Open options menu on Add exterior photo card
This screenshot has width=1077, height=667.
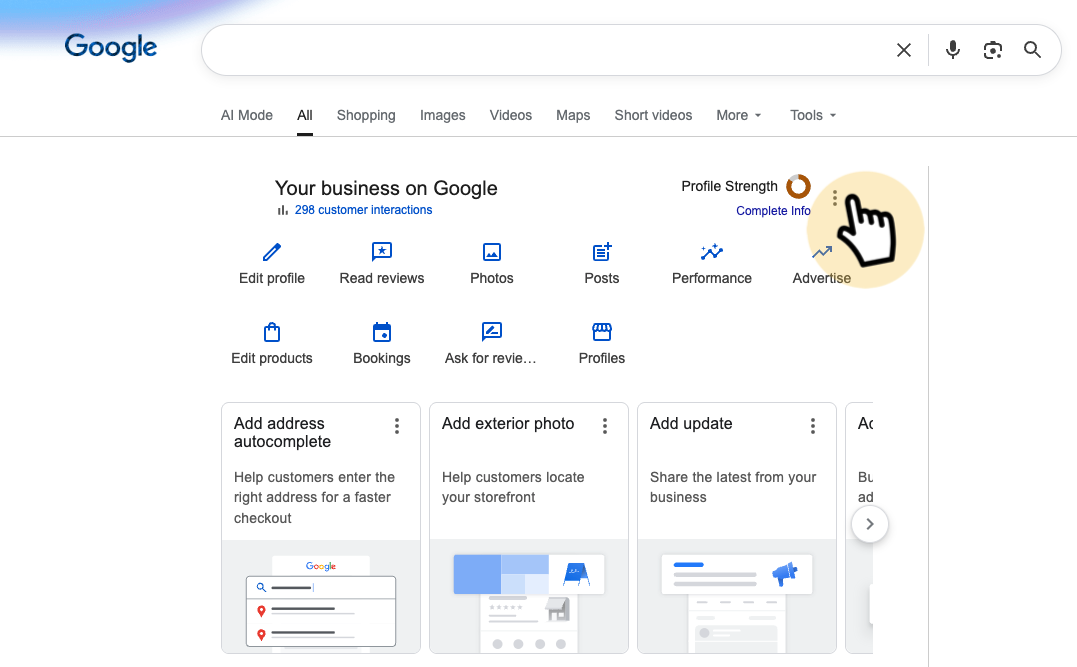(x=605, y=426)
